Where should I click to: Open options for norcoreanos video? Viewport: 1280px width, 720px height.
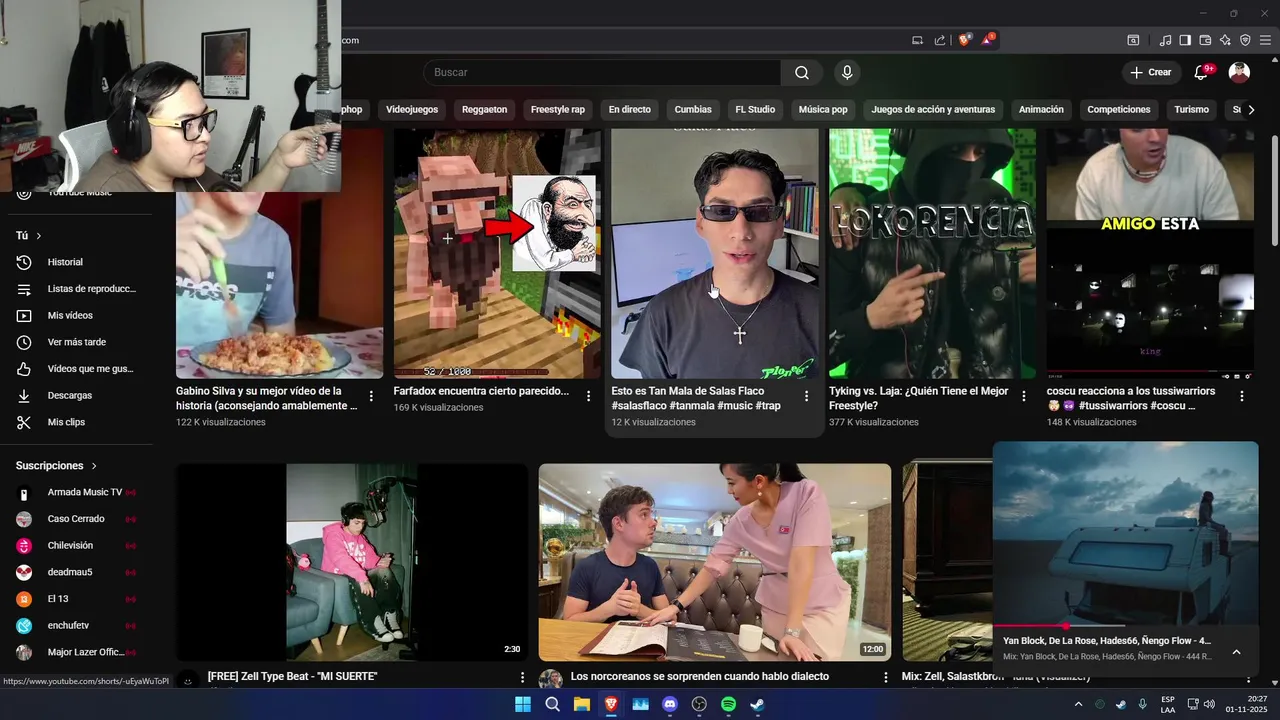pyautogui.click(x=885, y=677)
